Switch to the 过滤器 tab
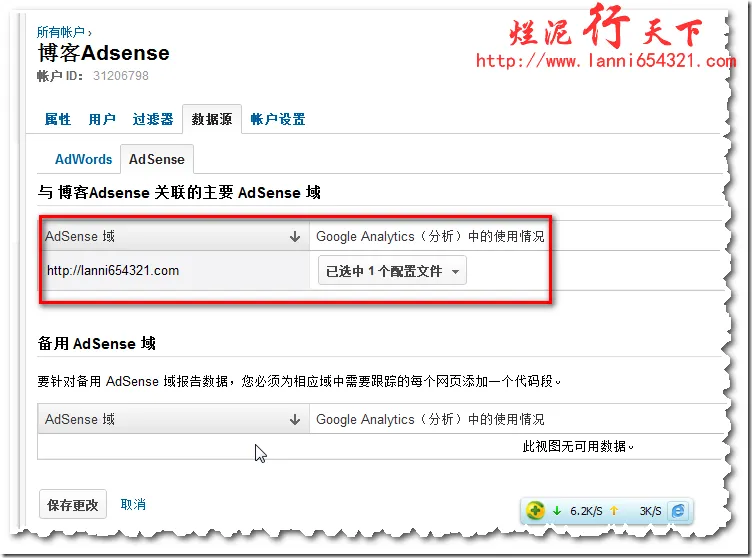 point(153,119)
